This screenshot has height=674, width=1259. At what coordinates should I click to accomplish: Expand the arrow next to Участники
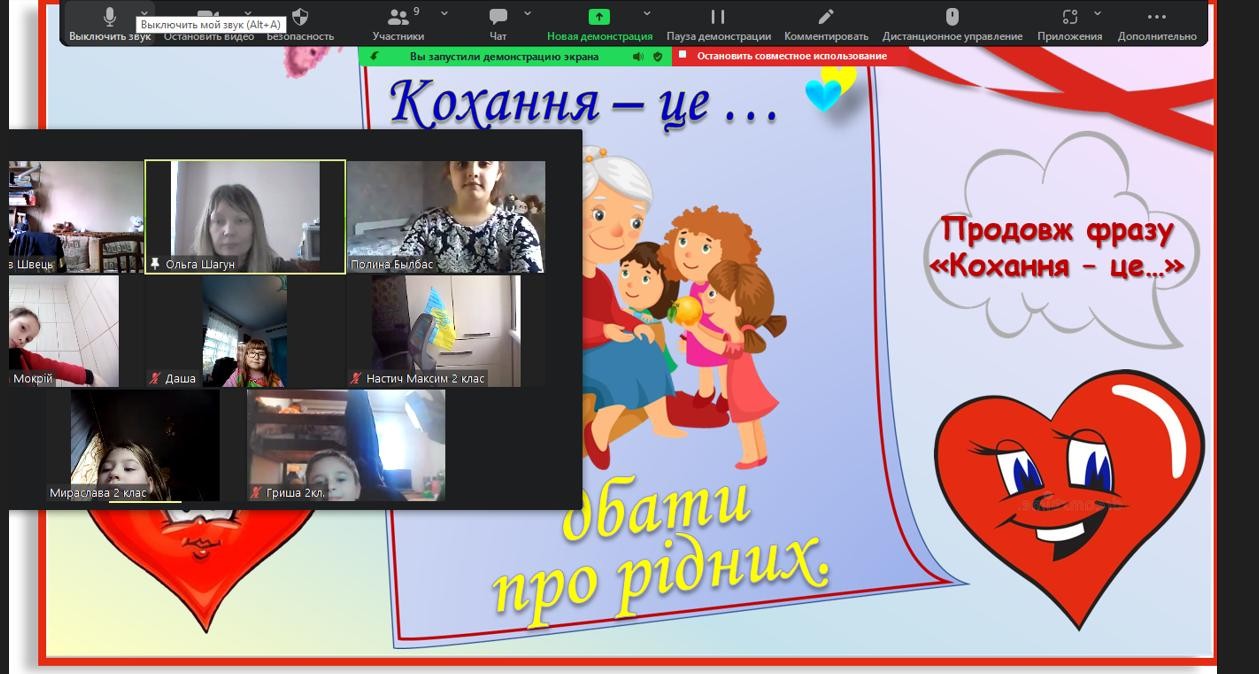[444, 14]
